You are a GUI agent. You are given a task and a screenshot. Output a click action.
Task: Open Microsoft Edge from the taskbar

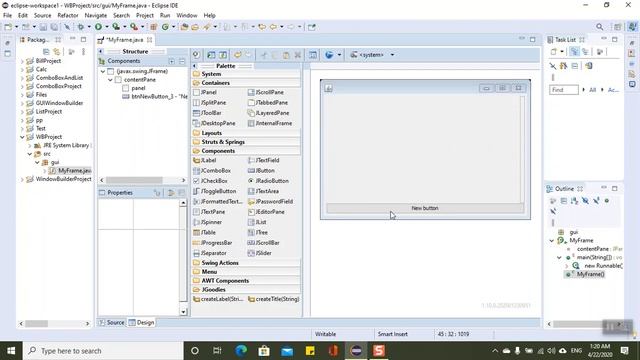point(241,351)
